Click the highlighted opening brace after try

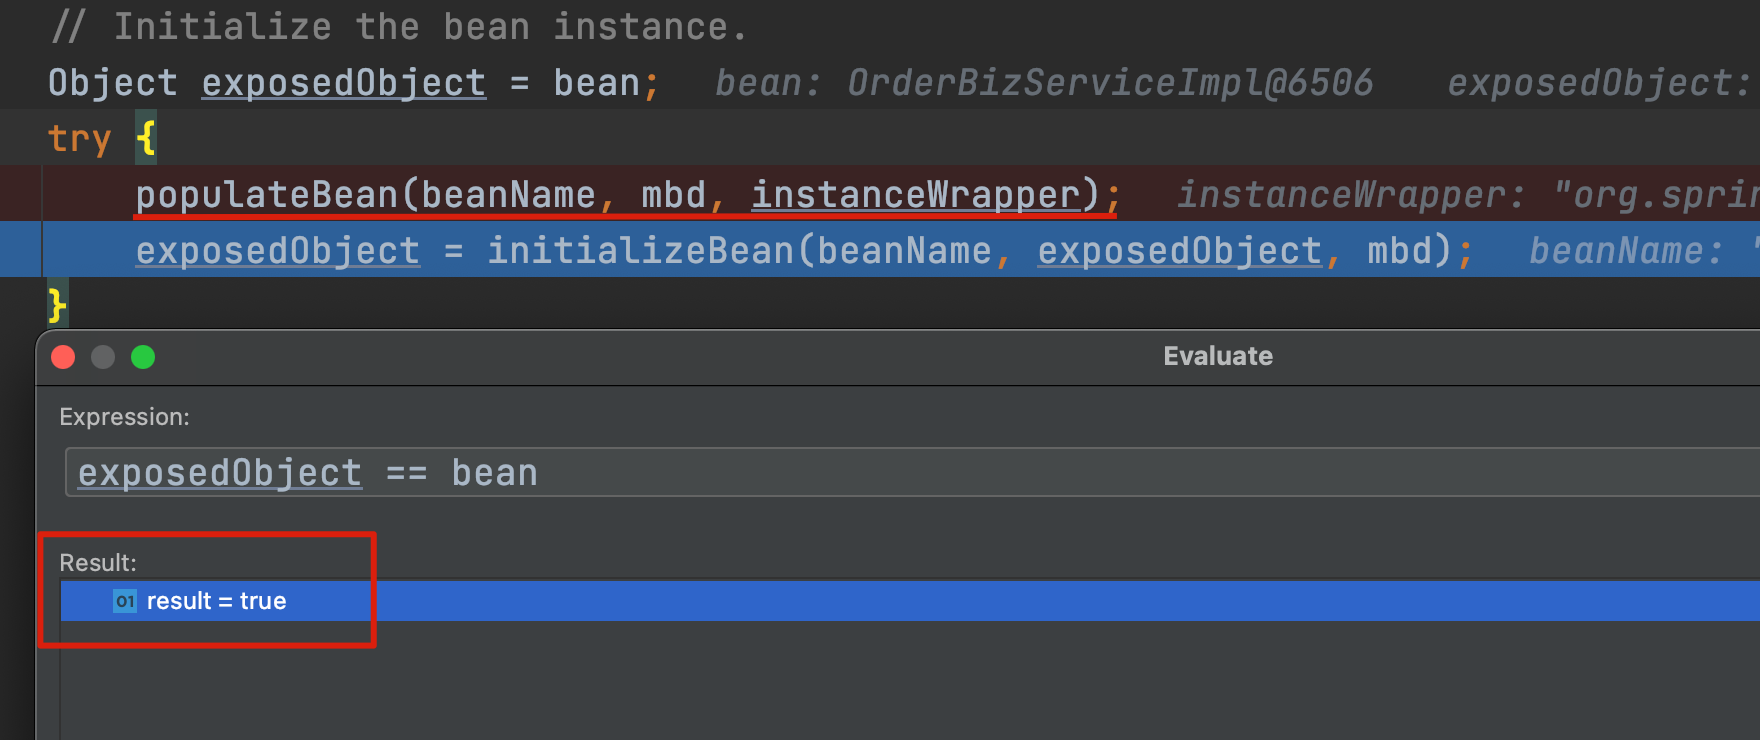146,138
